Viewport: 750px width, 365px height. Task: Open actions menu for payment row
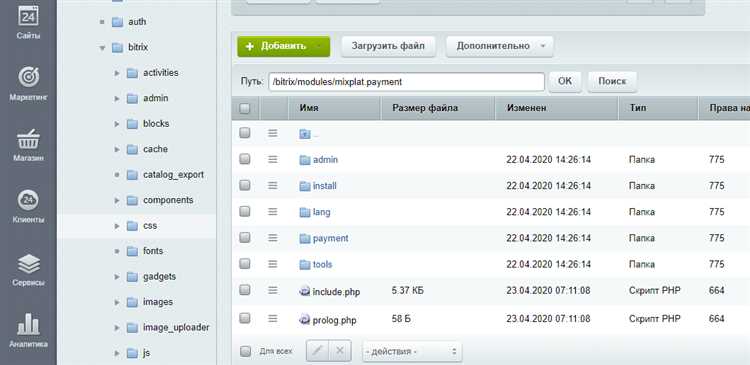273,238
